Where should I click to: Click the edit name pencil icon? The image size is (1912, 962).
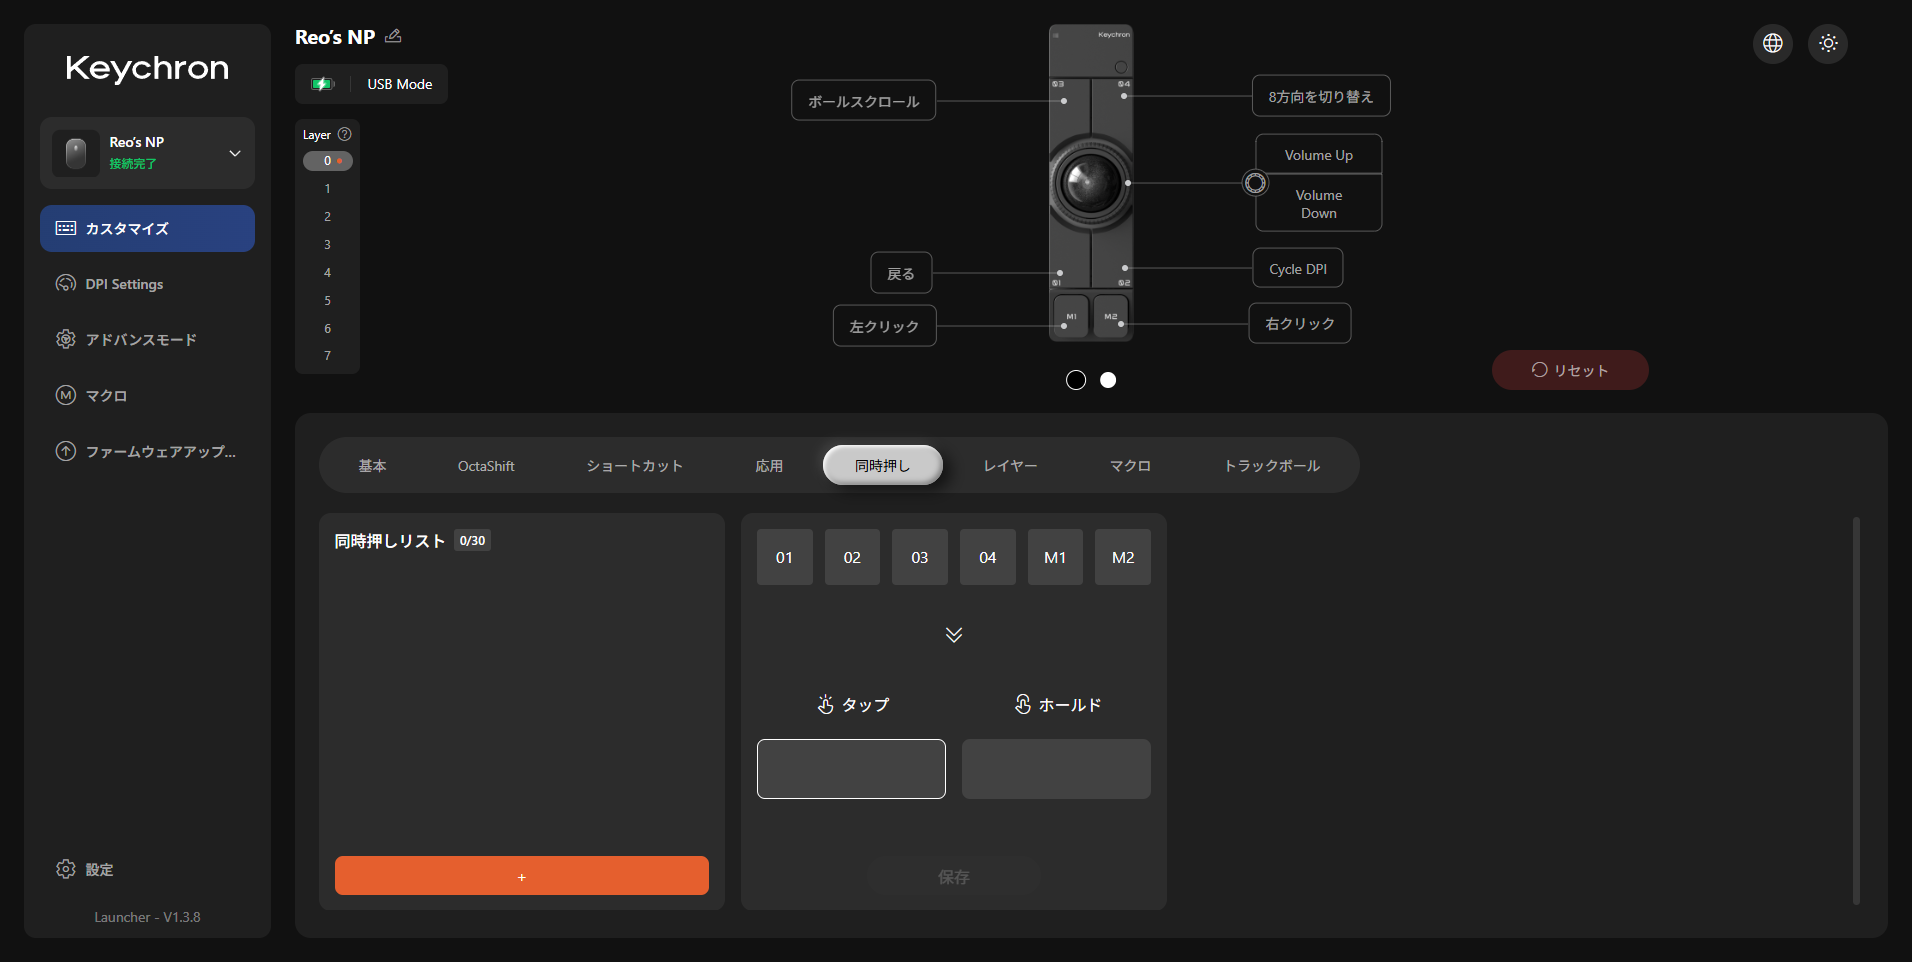pyautogui.click(x=393, y=36)
